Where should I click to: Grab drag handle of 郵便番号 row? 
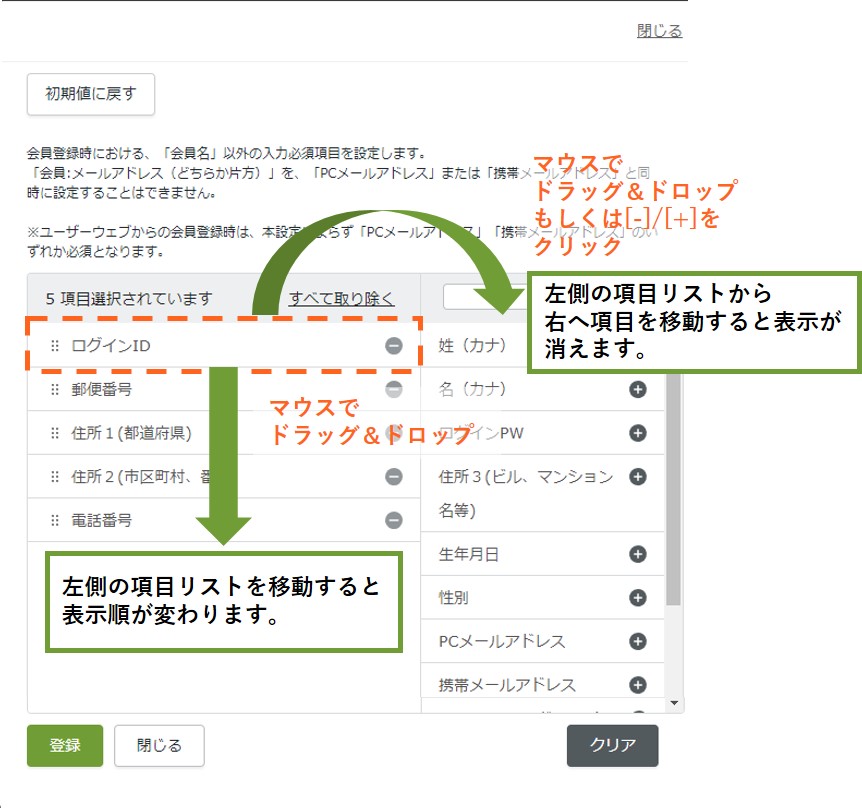54,390
